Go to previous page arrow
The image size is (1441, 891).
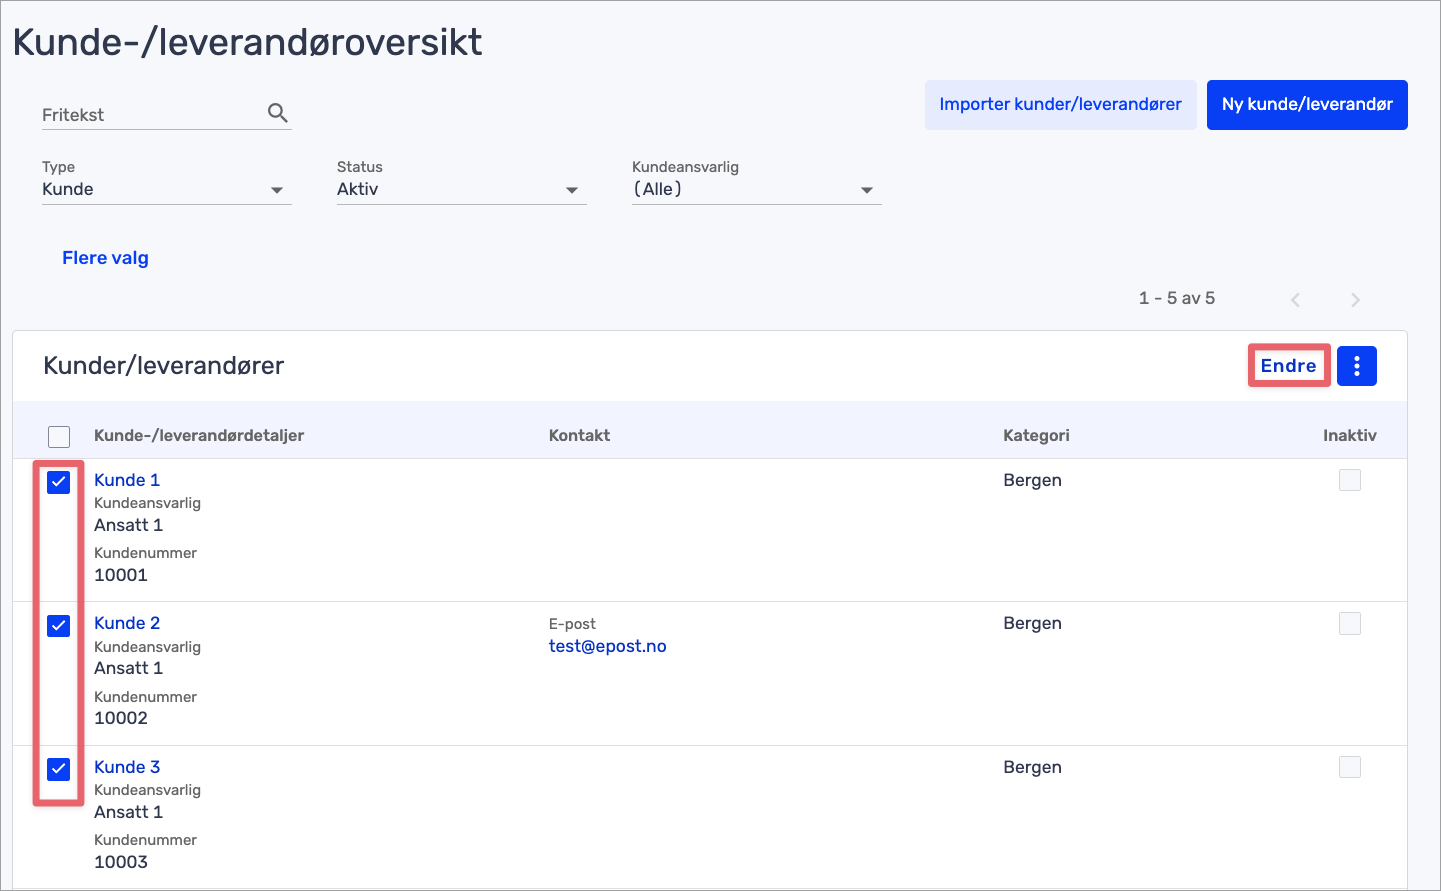click(x=1295, y=300)
